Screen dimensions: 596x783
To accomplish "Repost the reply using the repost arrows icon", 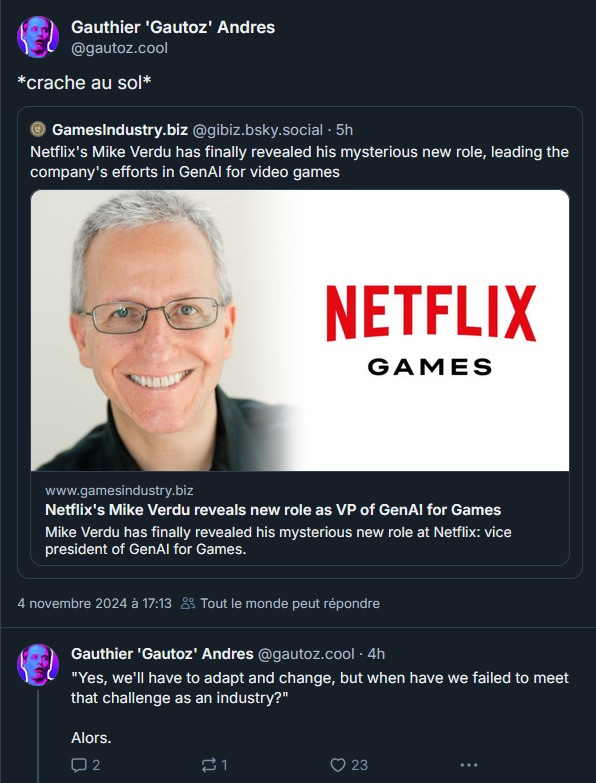I will coord(208,765).
